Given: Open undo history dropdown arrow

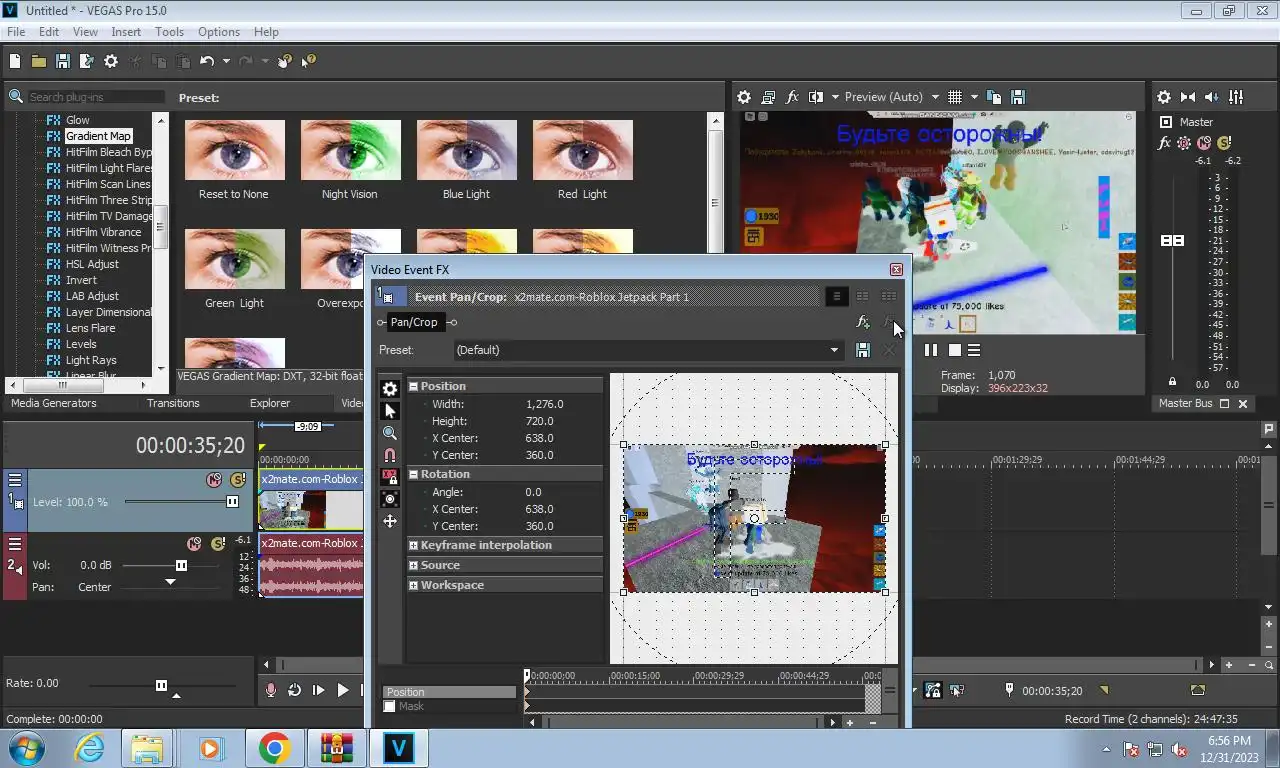Looking at the screenshot, I should 226,61.
